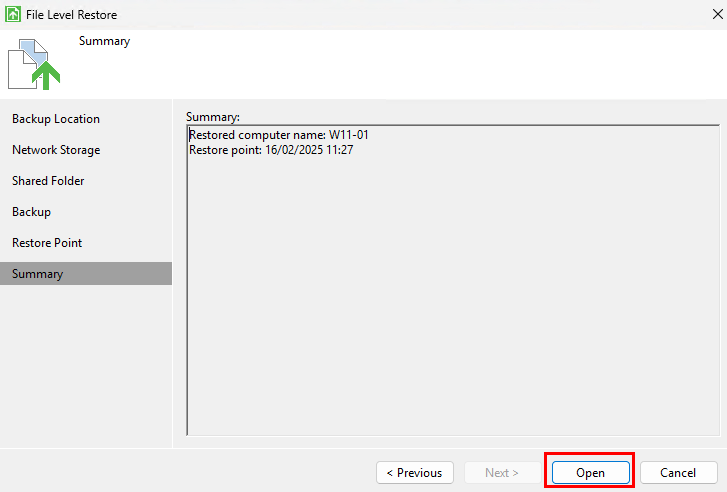Go to the Backup Location step
727x492 pixels.
point(56,119)
